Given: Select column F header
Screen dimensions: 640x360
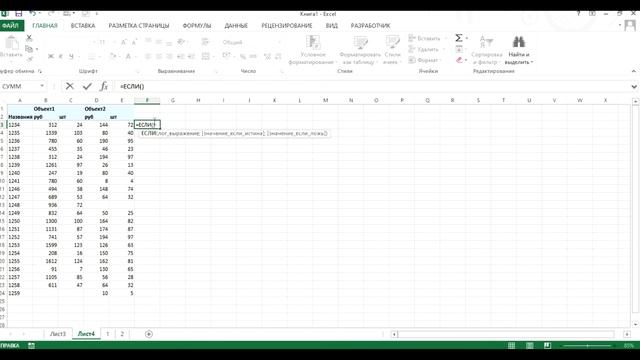Looking at the screenshot, I should coord(147,100).
